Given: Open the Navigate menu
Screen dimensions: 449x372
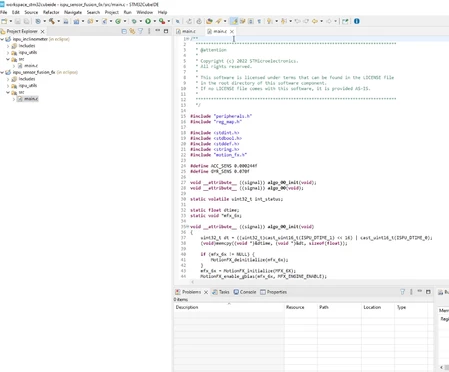Looking at the screenshot, I should coord(73,12).
